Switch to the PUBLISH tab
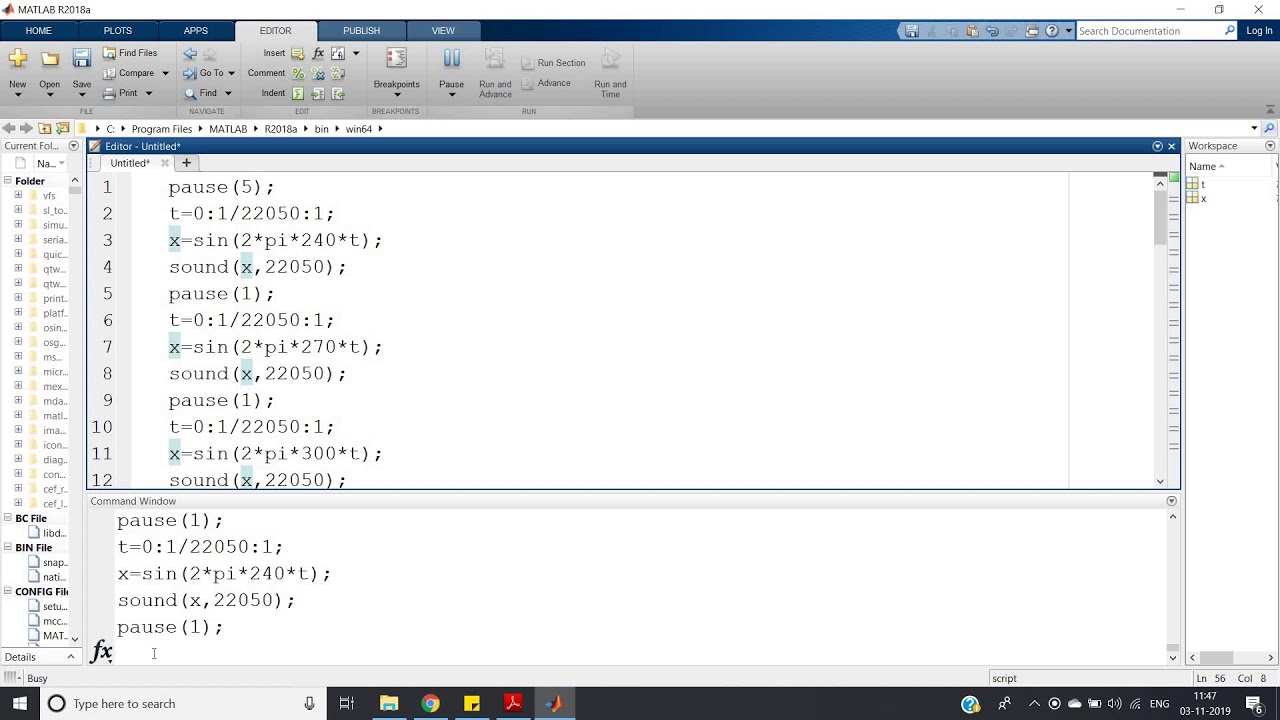1280x720 pixels. click(x=362, y=31)
